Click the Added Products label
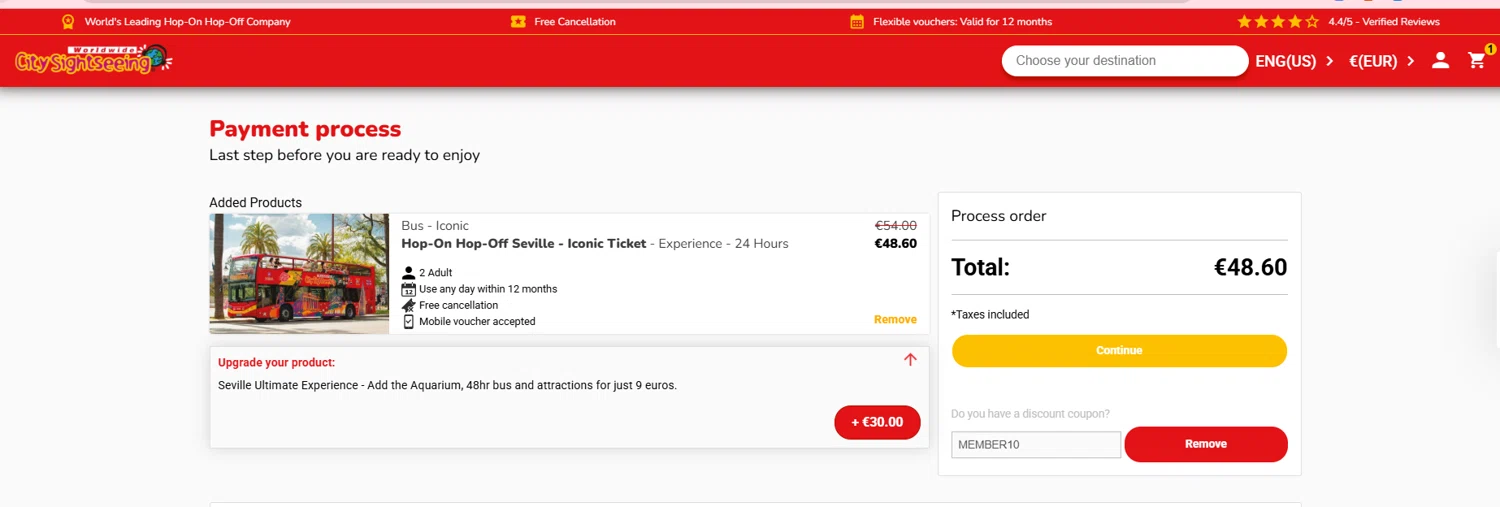Screen dimensions: 1500x507 pyautogui.click(x=255, y=202)
